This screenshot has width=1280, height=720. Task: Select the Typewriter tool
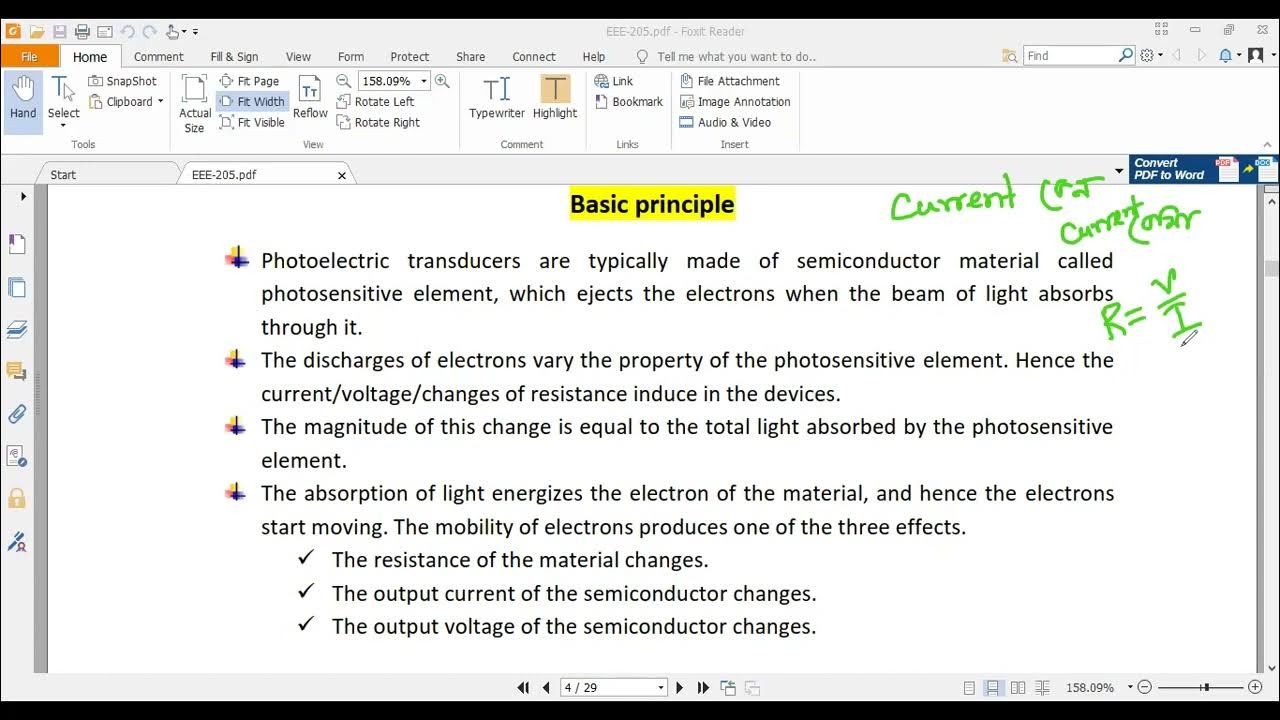coord(497,97)
